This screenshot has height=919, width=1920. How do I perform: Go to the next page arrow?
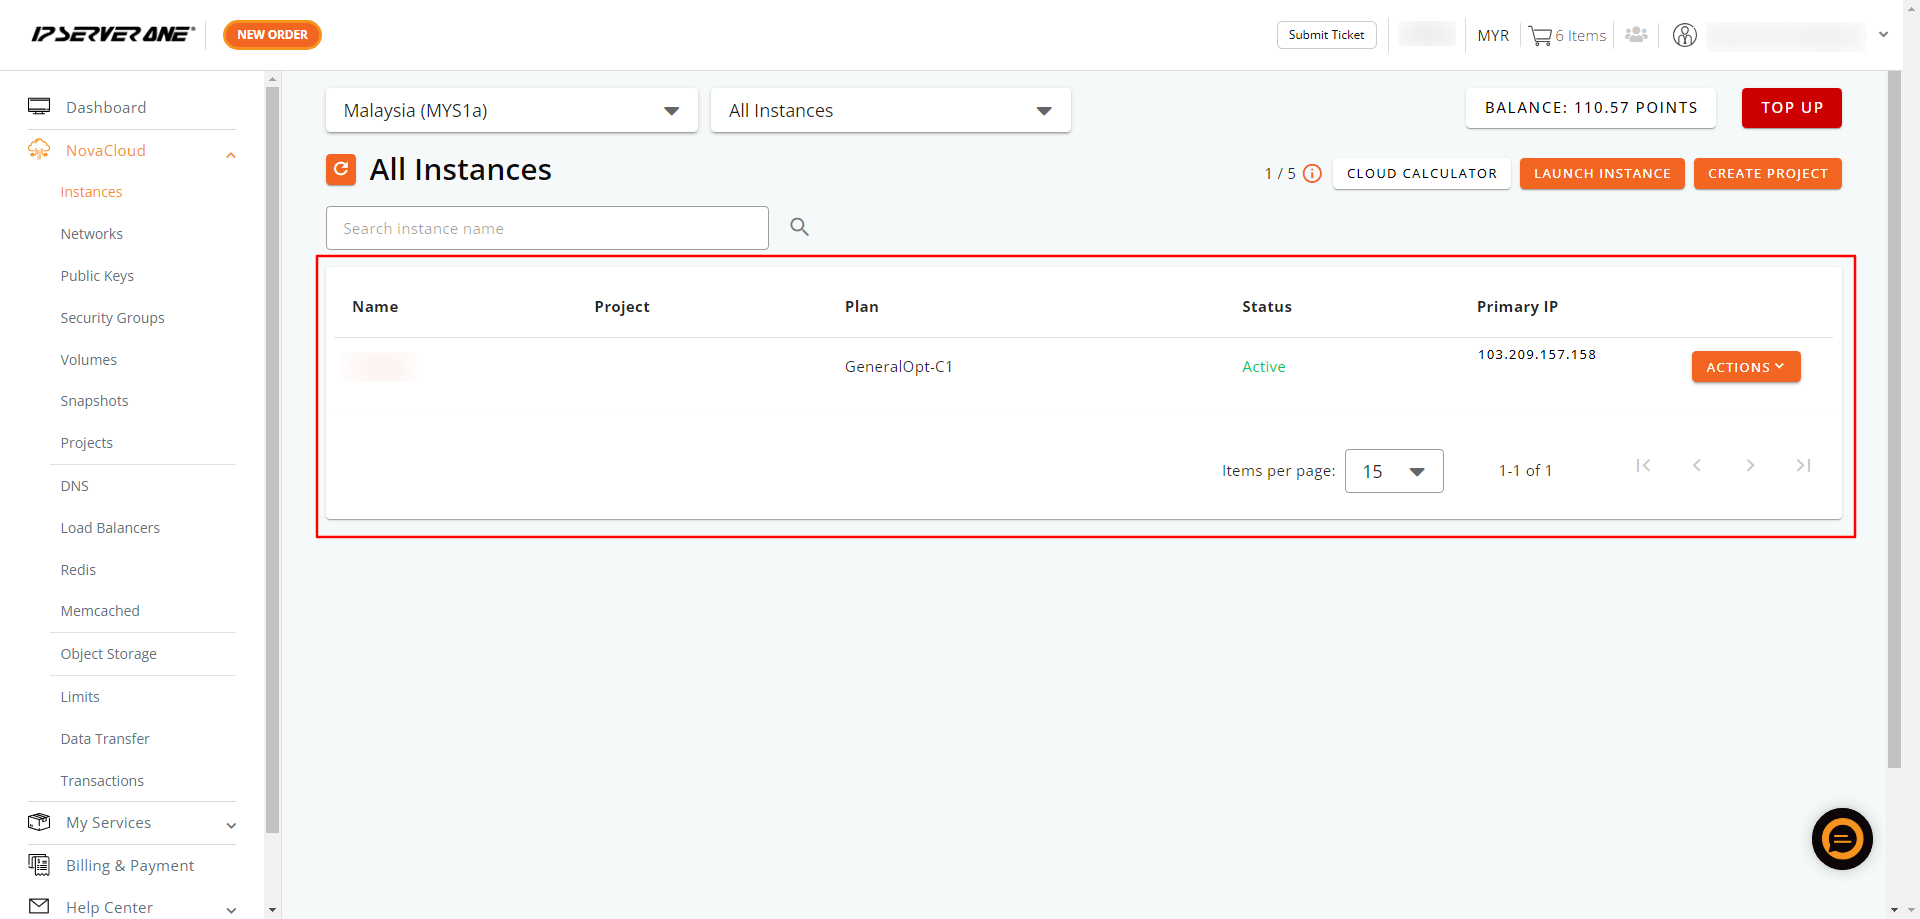(1750, 466)
